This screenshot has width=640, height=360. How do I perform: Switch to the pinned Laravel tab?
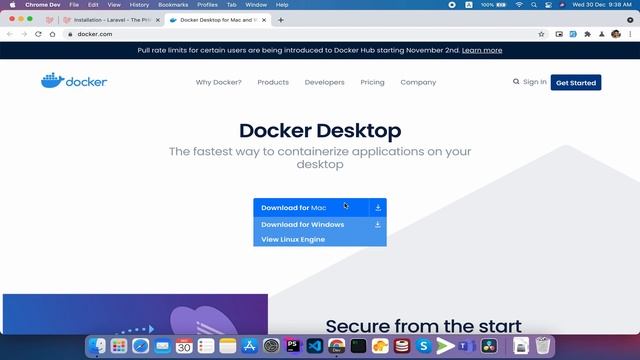[50, 20]
